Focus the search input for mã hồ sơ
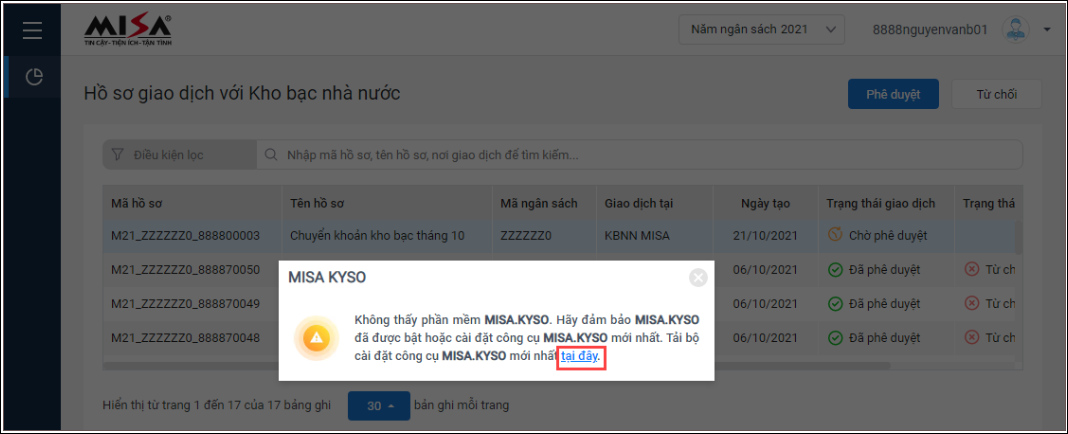Screen dimensions: 1068x434 pos(640,155)
